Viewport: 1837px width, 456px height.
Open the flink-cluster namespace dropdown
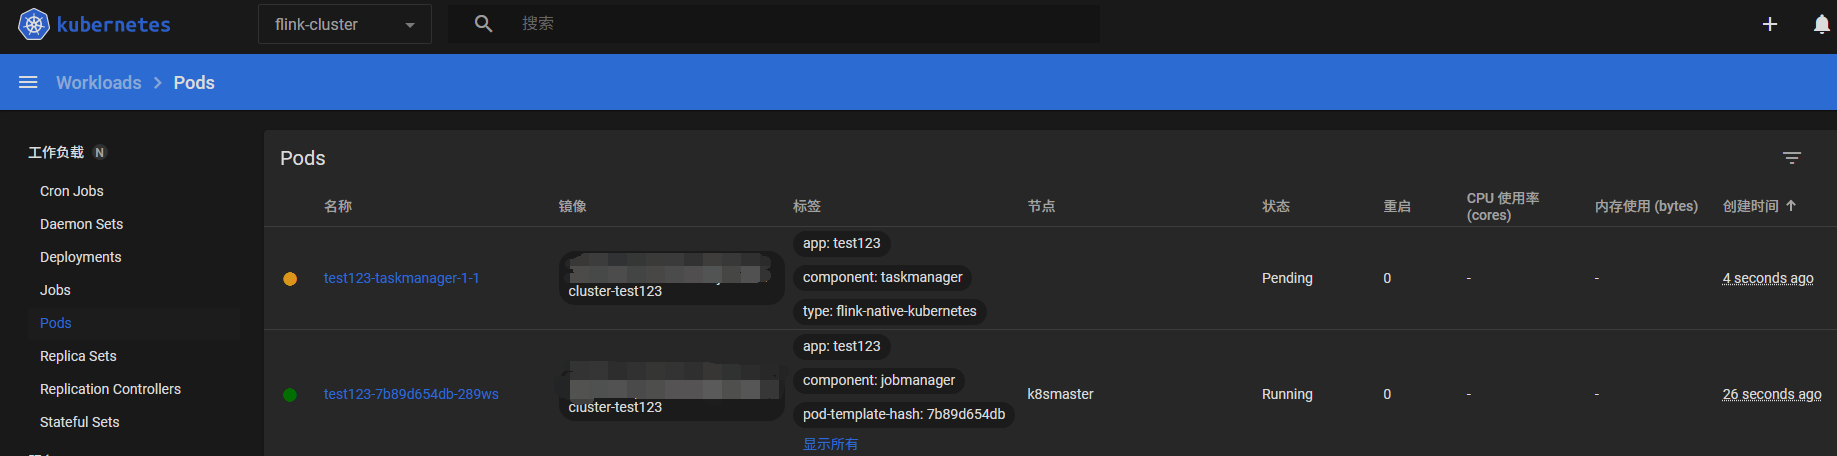[345, 24]
